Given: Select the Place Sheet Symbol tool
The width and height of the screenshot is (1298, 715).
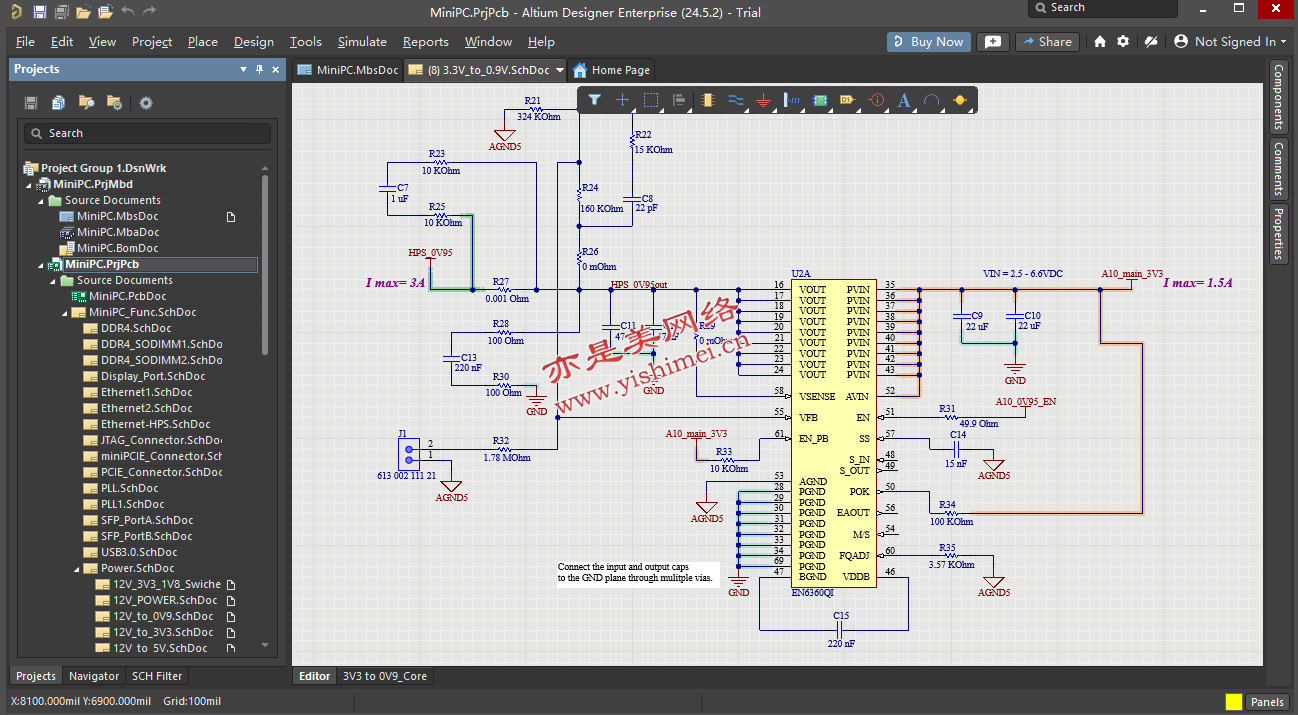Looking at the screenshot, I should 820,100.
